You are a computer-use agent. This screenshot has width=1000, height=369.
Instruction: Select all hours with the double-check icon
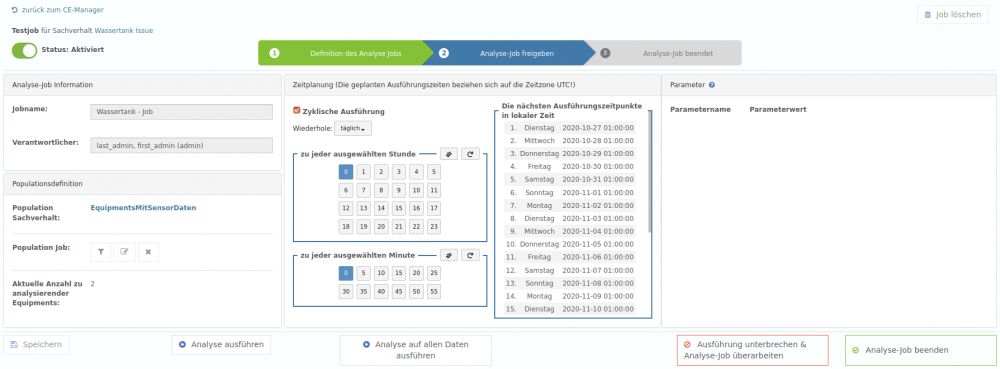click(x=449, y=154)
